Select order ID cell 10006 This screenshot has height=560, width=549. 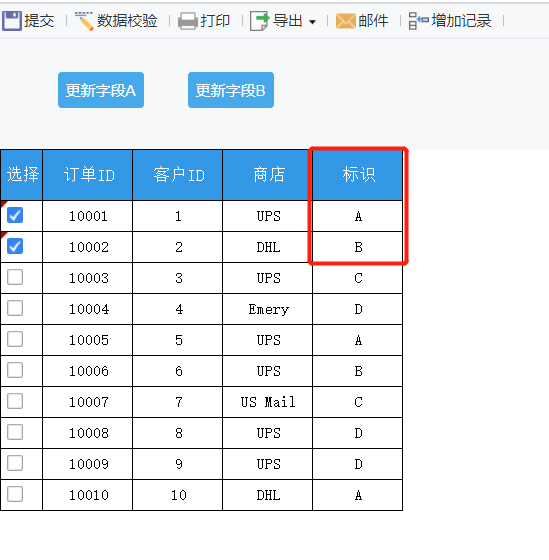coord(88,371)
